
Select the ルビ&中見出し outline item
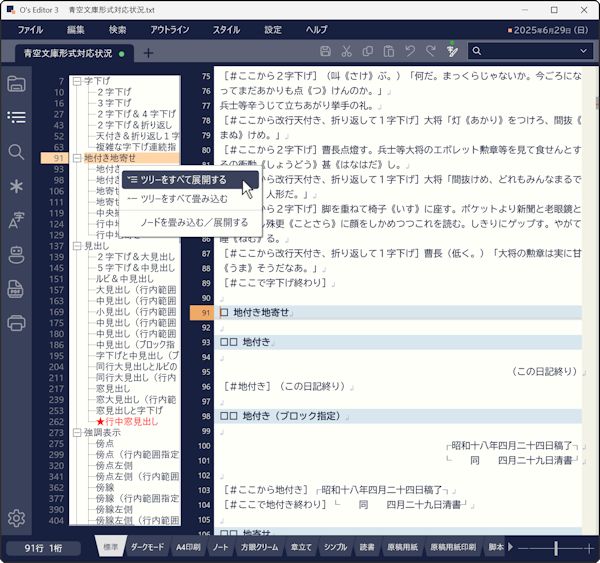pos(125,279)
